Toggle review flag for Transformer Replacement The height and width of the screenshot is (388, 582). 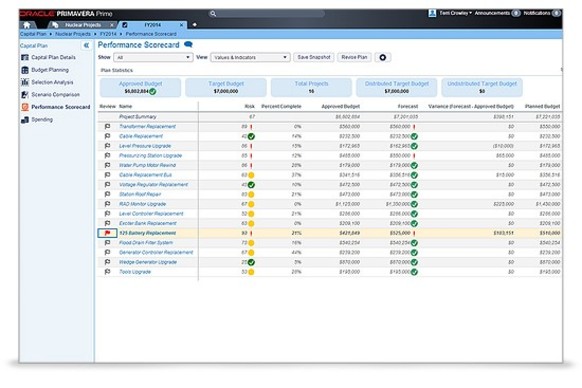107,127
